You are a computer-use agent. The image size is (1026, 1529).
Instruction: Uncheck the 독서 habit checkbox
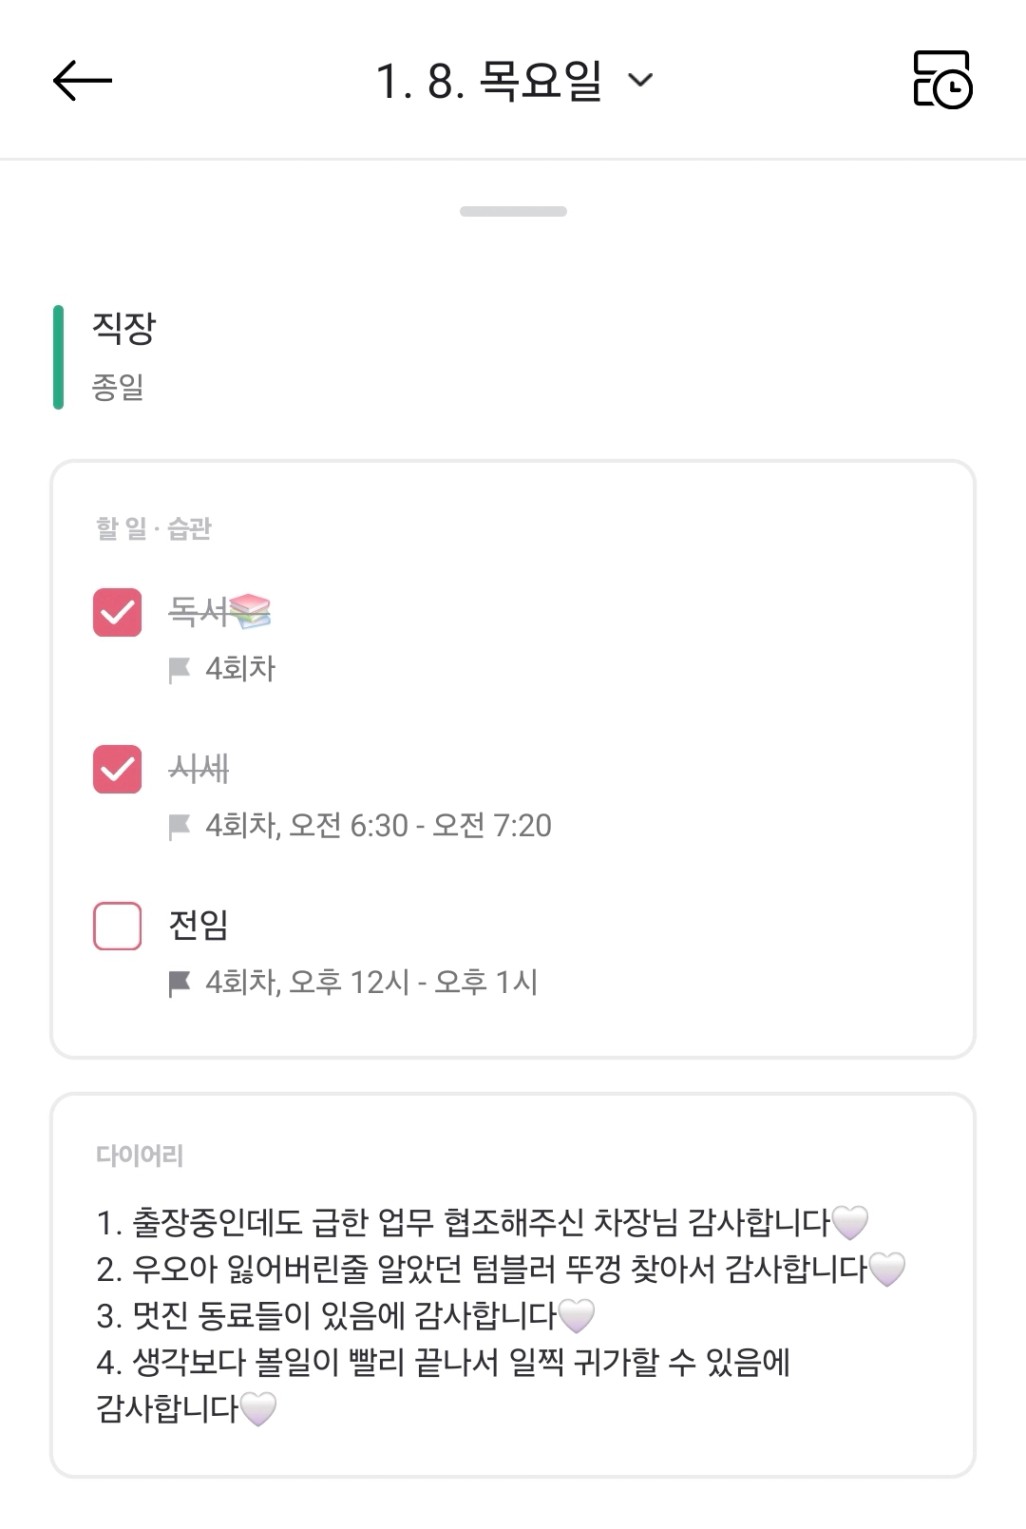pyautogui.click(x=117, y=612)
